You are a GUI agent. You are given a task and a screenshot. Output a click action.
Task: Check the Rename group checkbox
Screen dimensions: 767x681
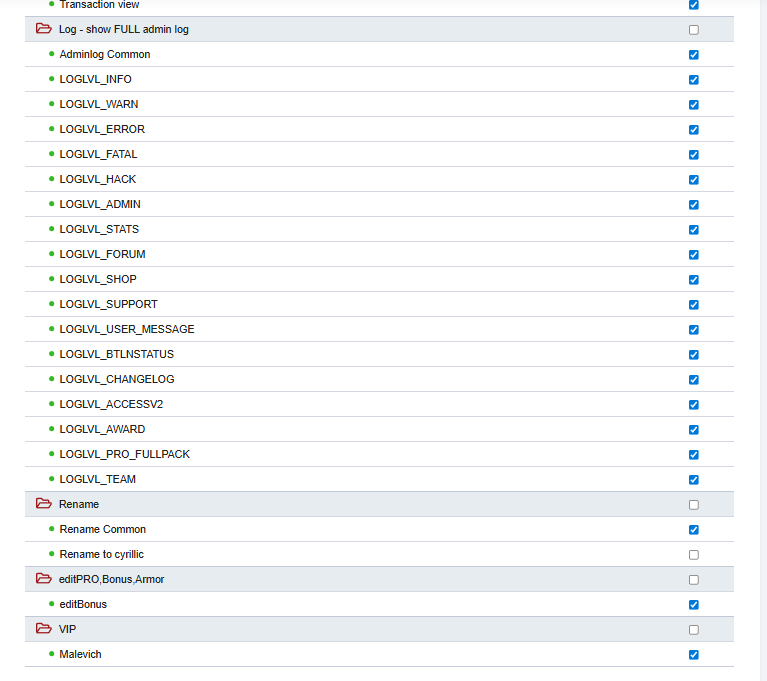694,505
